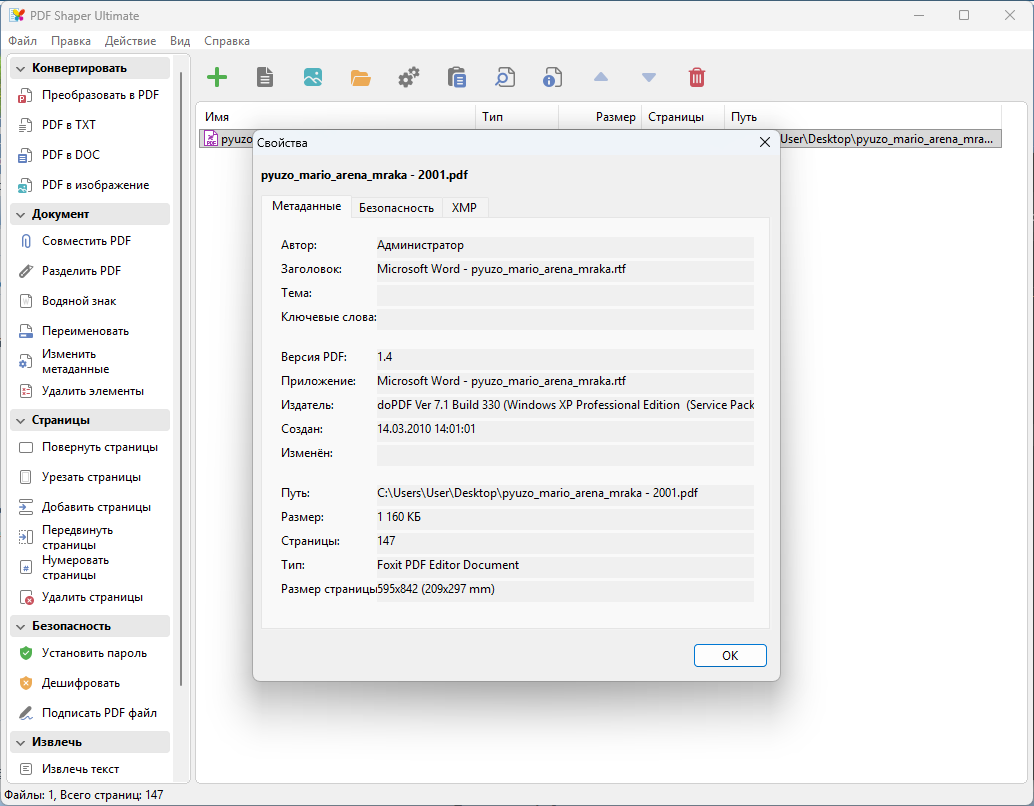
Task: Close the Свойства dialog
Action: (765, 142)
